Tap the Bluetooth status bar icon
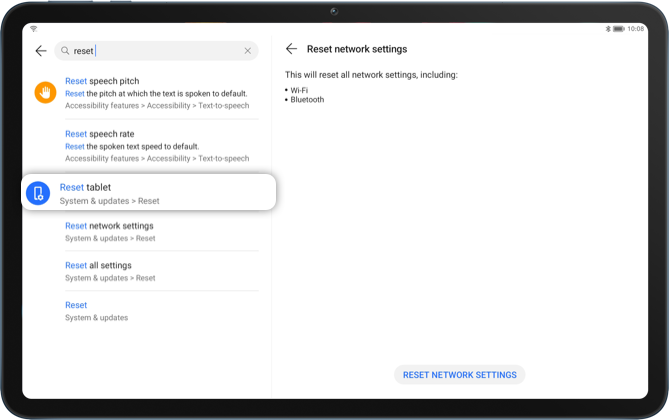This screenshot has width=669, height=420. [607, 29]
